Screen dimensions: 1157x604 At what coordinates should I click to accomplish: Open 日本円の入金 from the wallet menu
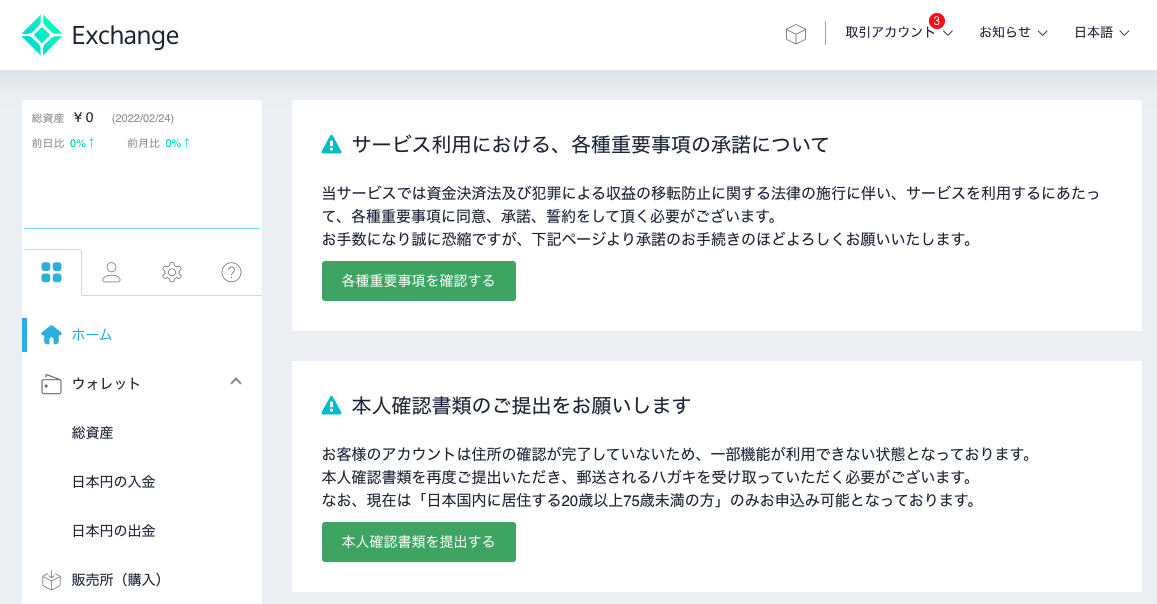pyautogui.click(x=112, y=481)
